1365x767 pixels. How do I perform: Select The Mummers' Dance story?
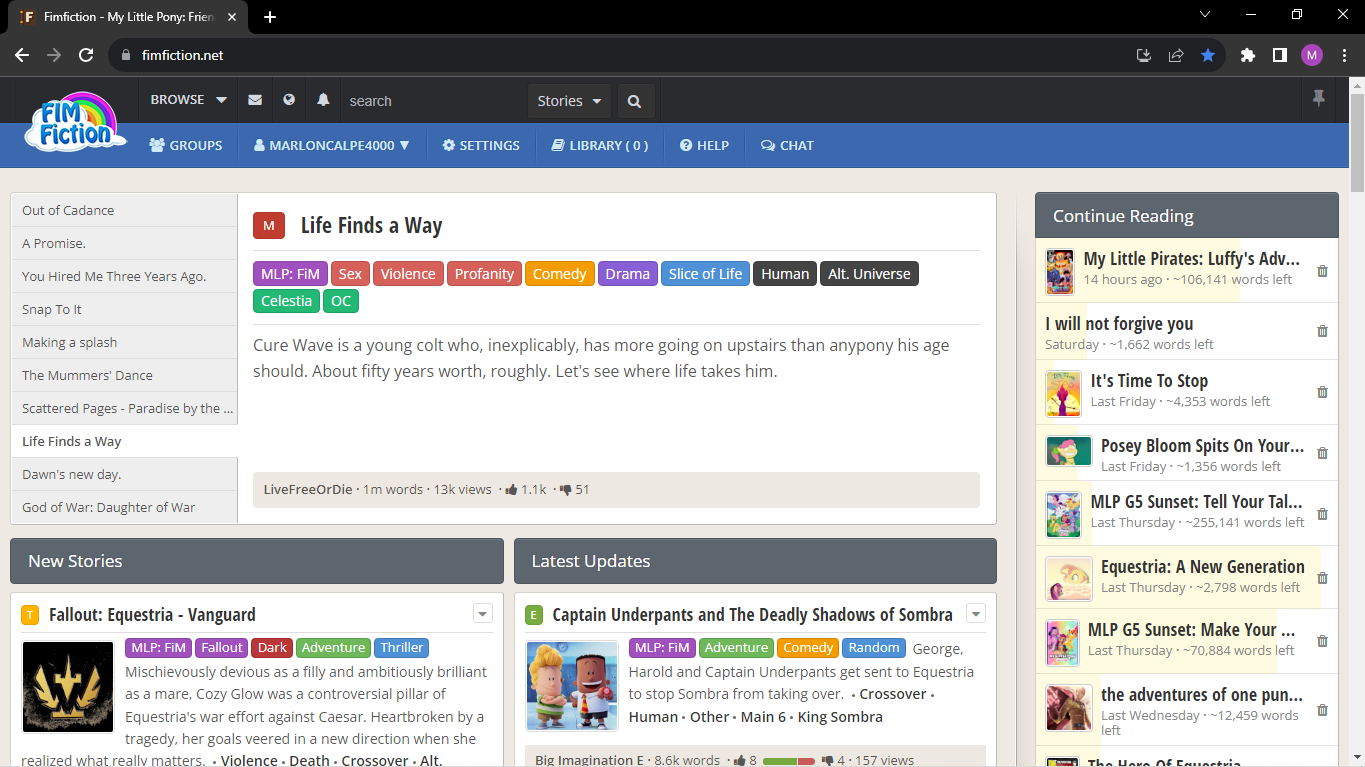124,375
